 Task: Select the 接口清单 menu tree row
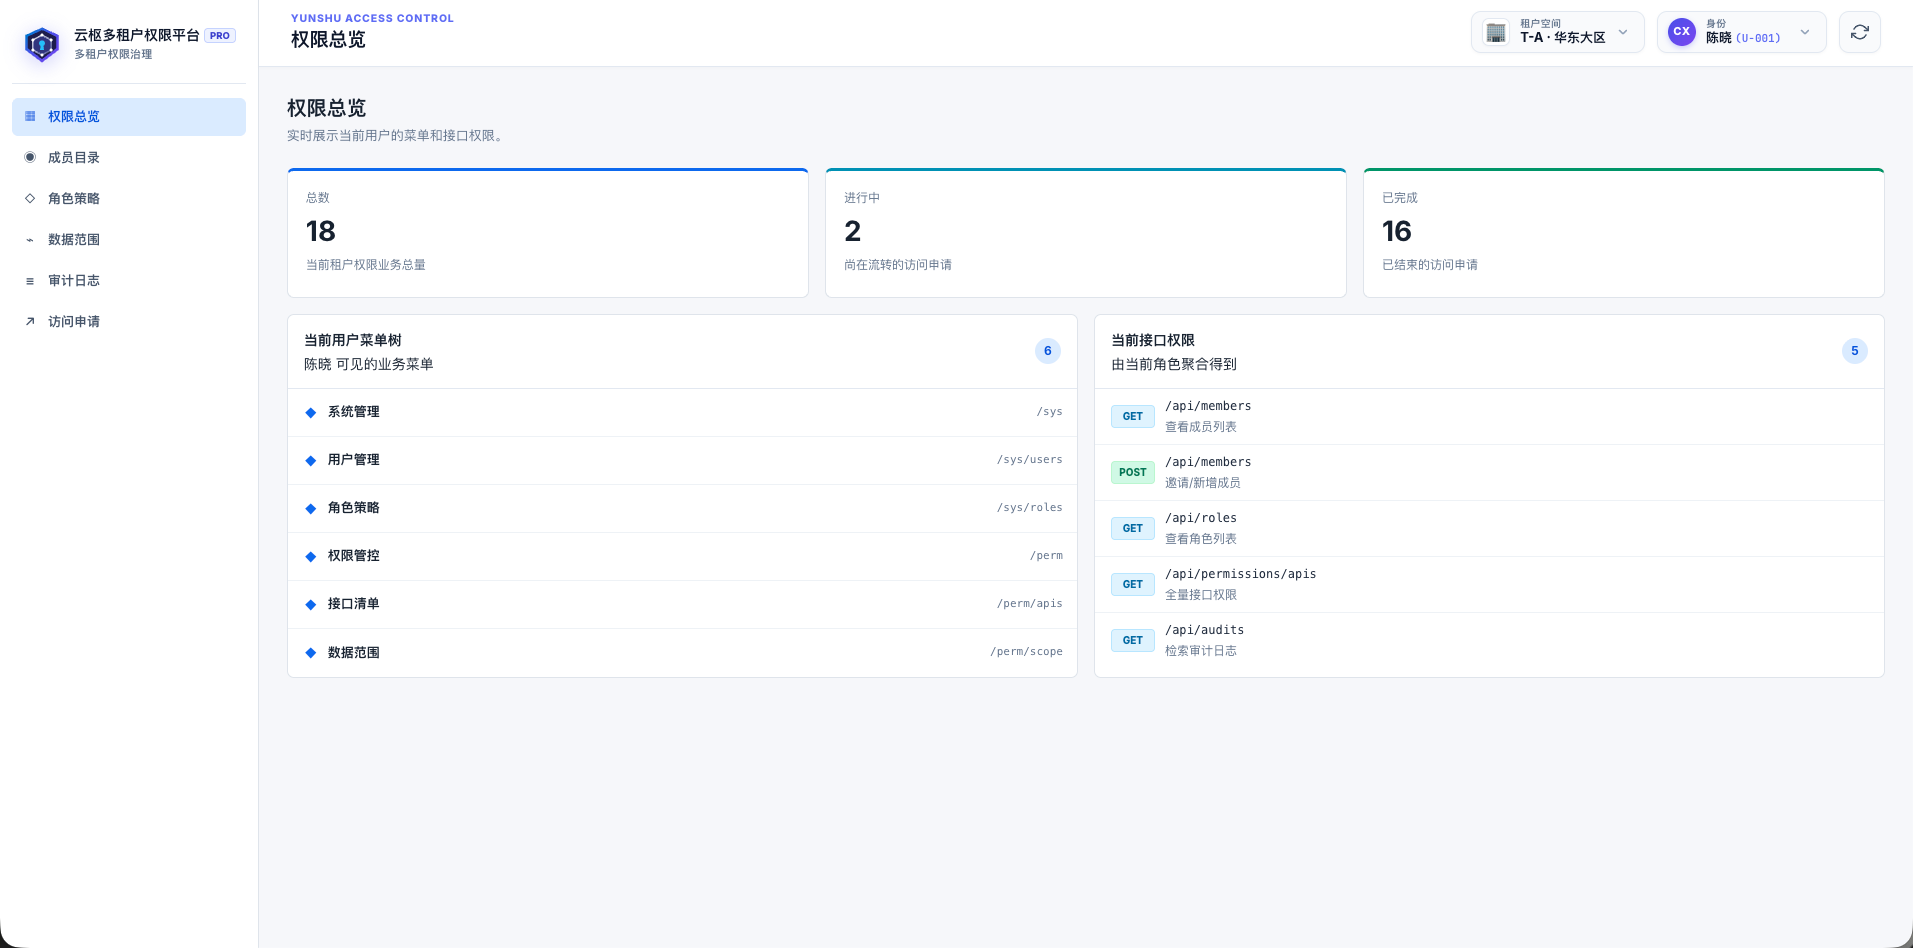click(683, 604)
